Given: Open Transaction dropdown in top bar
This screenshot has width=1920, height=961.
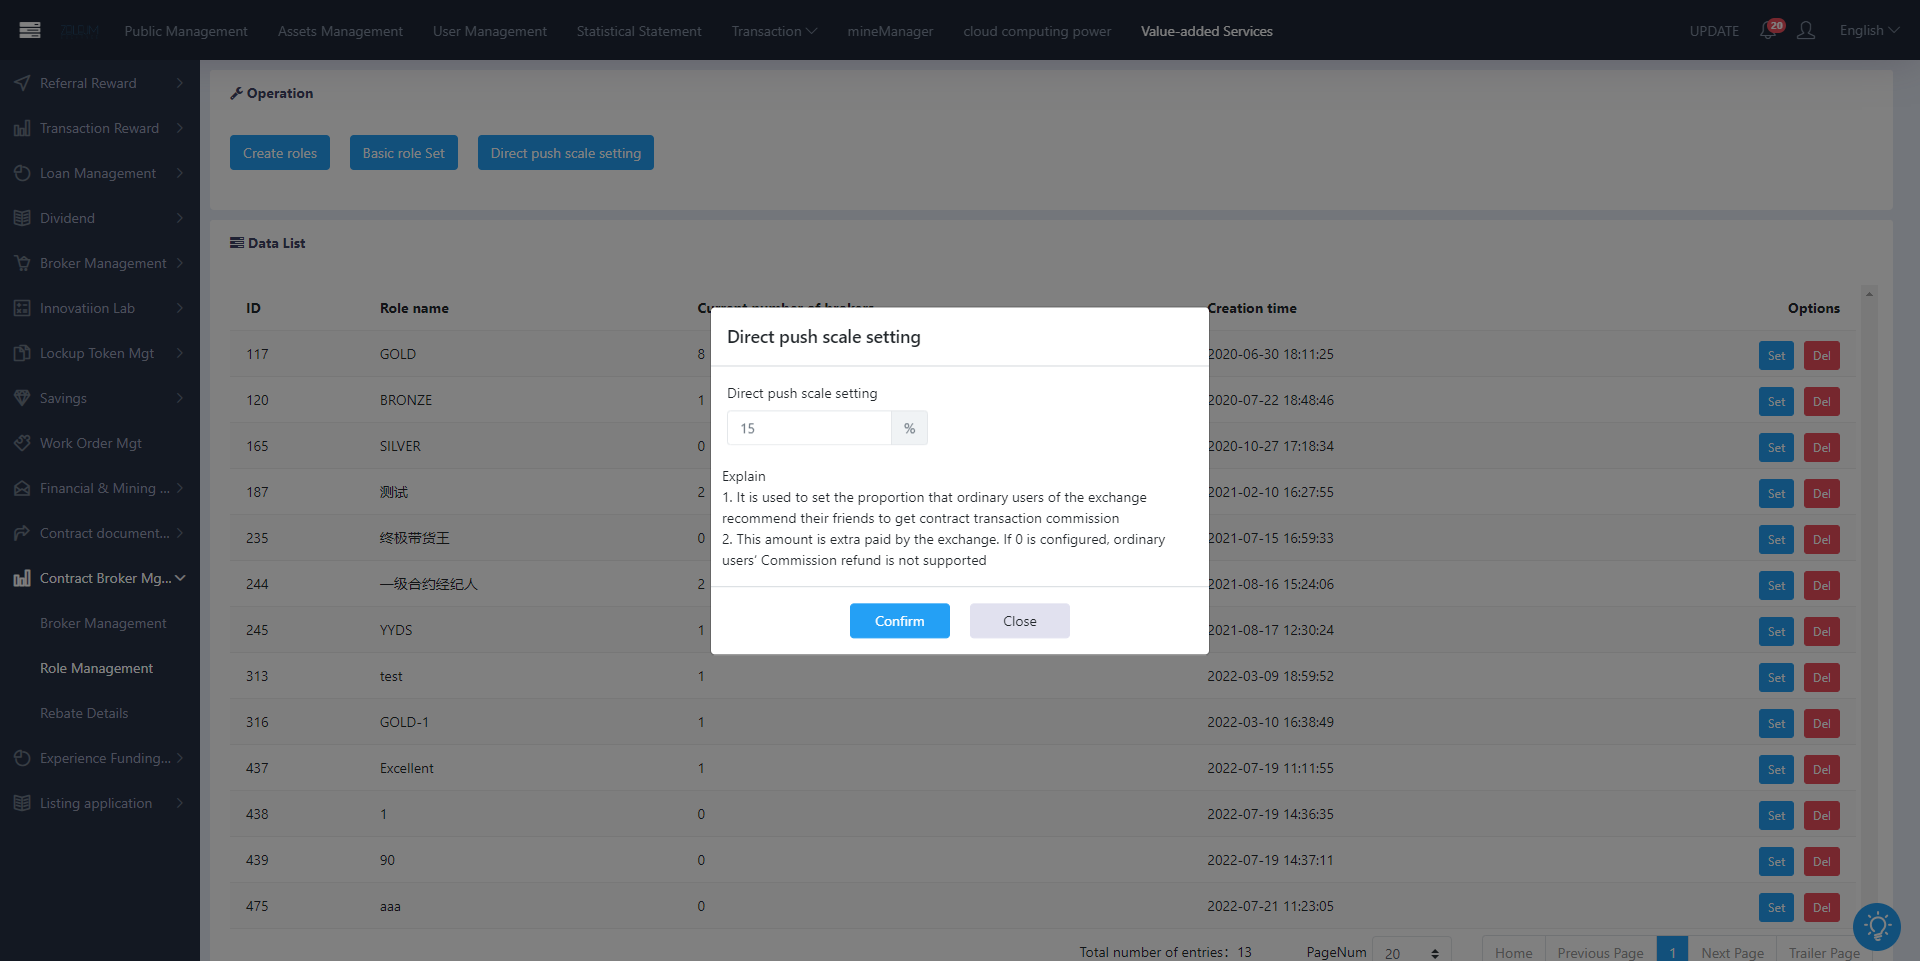Looking at the screenshot, I should pyautogui.click(x=774, y=31).
